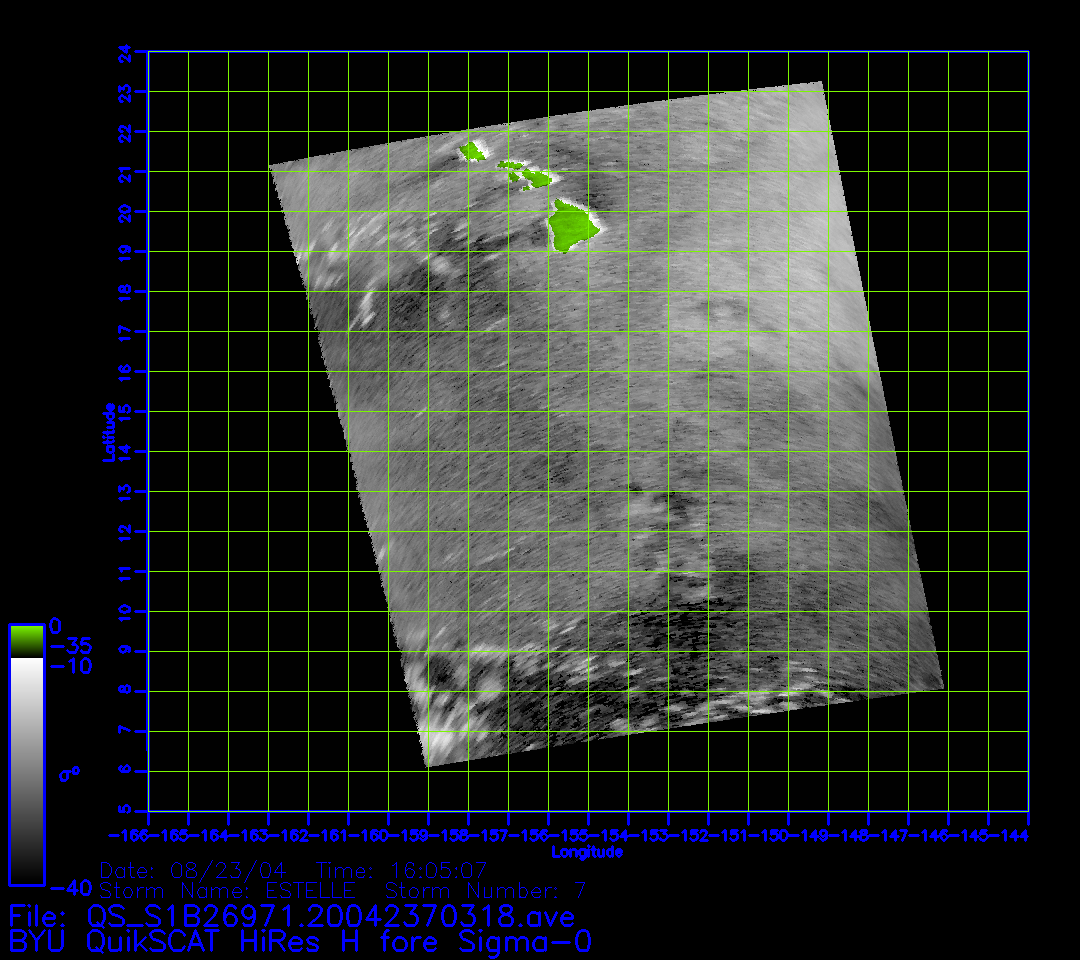Viewport: 1080px width, 960px height.
Task: Click the Latitude axis title
Action: 106,431
